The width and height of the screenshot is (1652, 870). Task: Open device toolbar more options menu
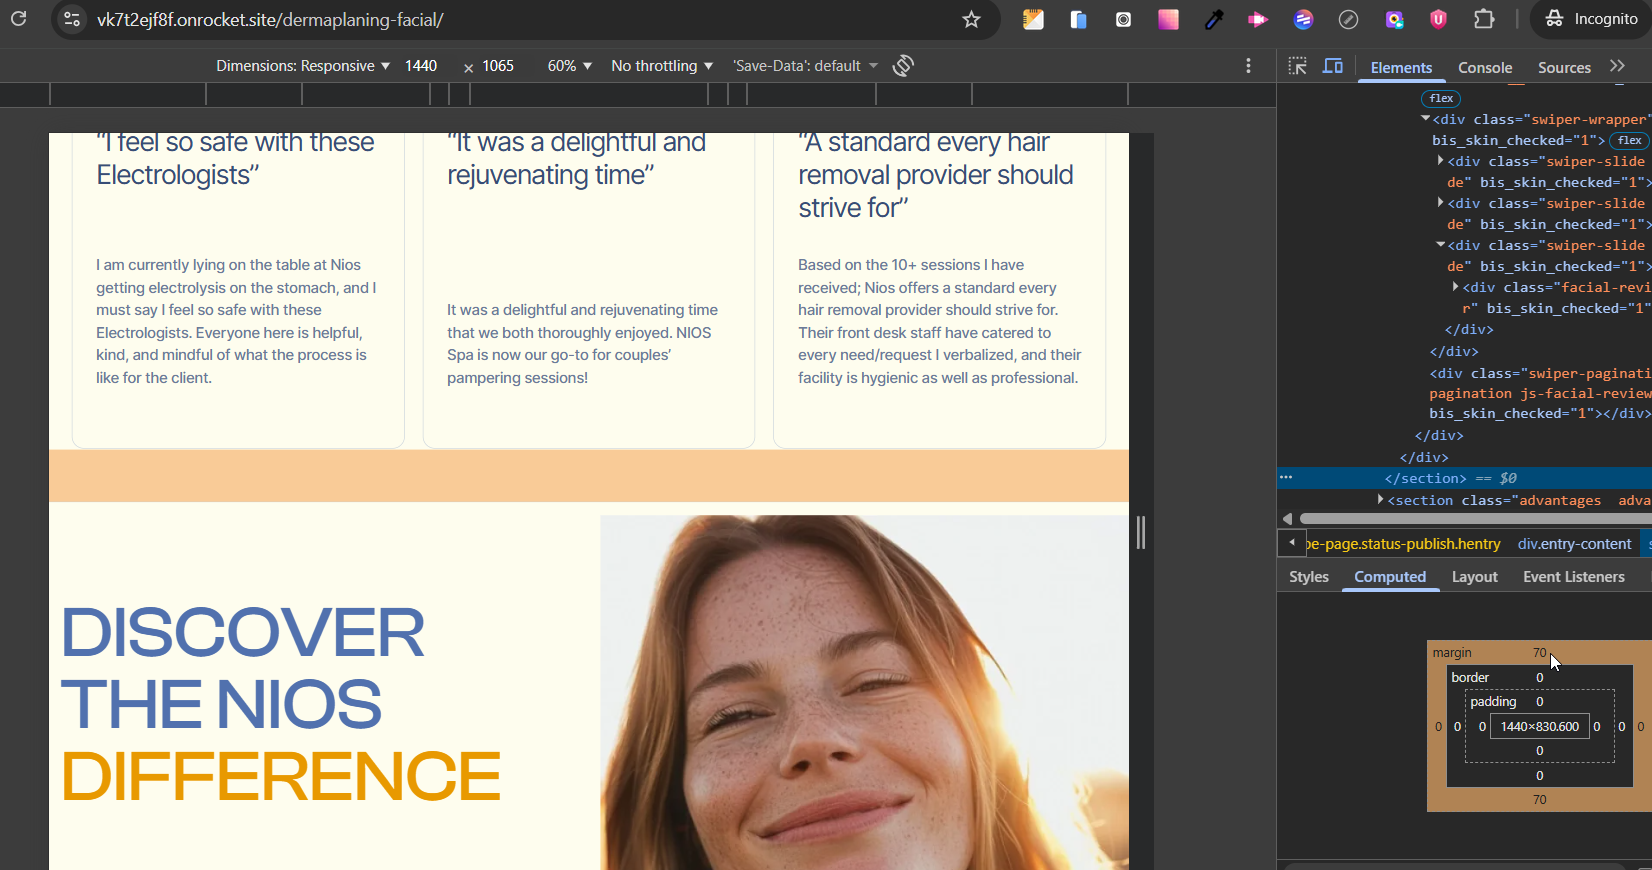[1248, 66]
